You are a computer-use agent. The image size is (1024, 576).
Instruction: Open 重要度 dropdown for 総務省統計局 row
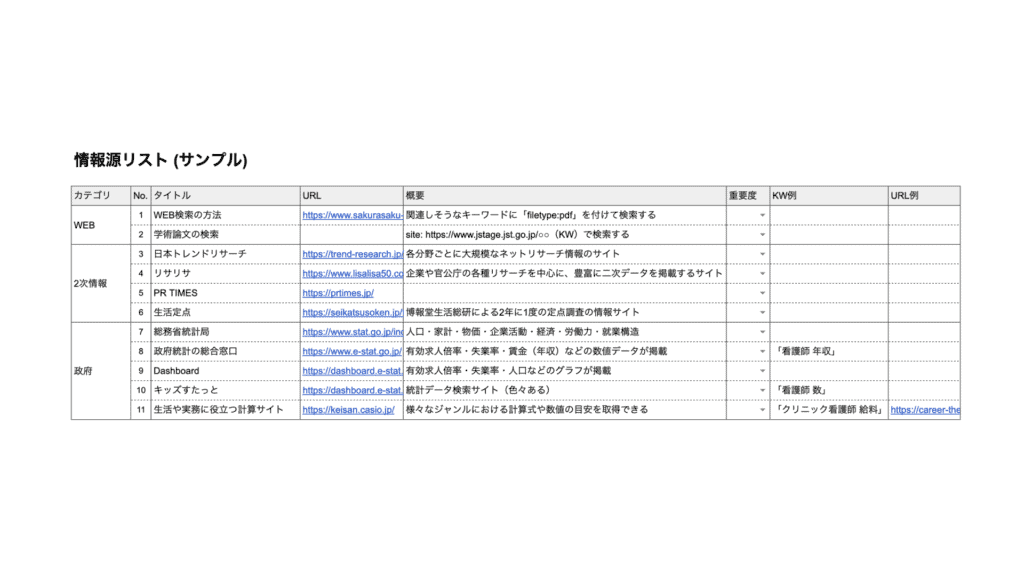point(762,332)
